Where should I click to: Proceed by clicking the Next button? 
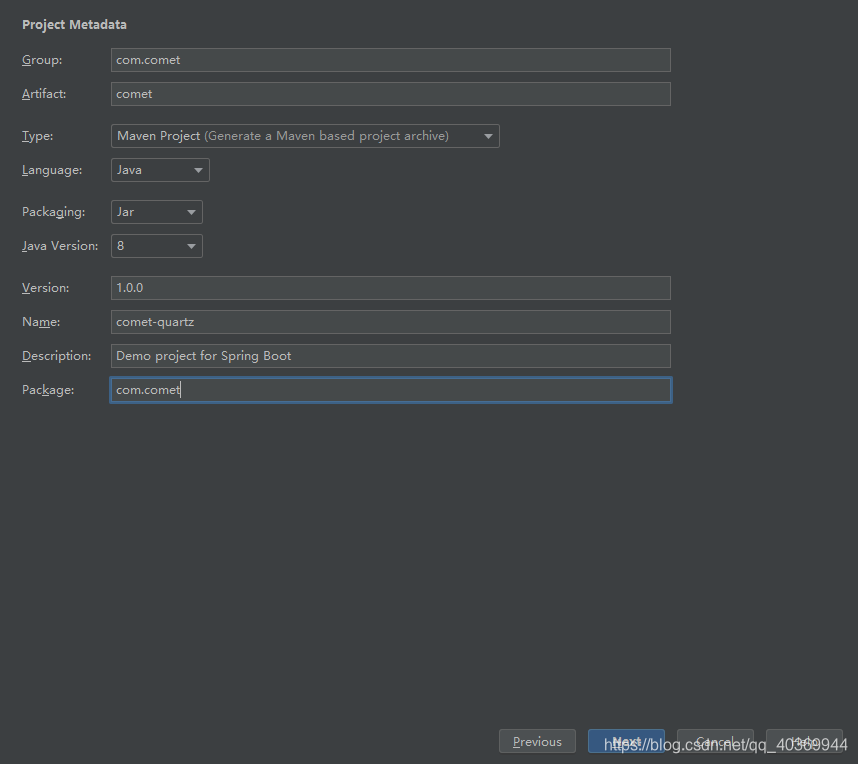point(626,742)
